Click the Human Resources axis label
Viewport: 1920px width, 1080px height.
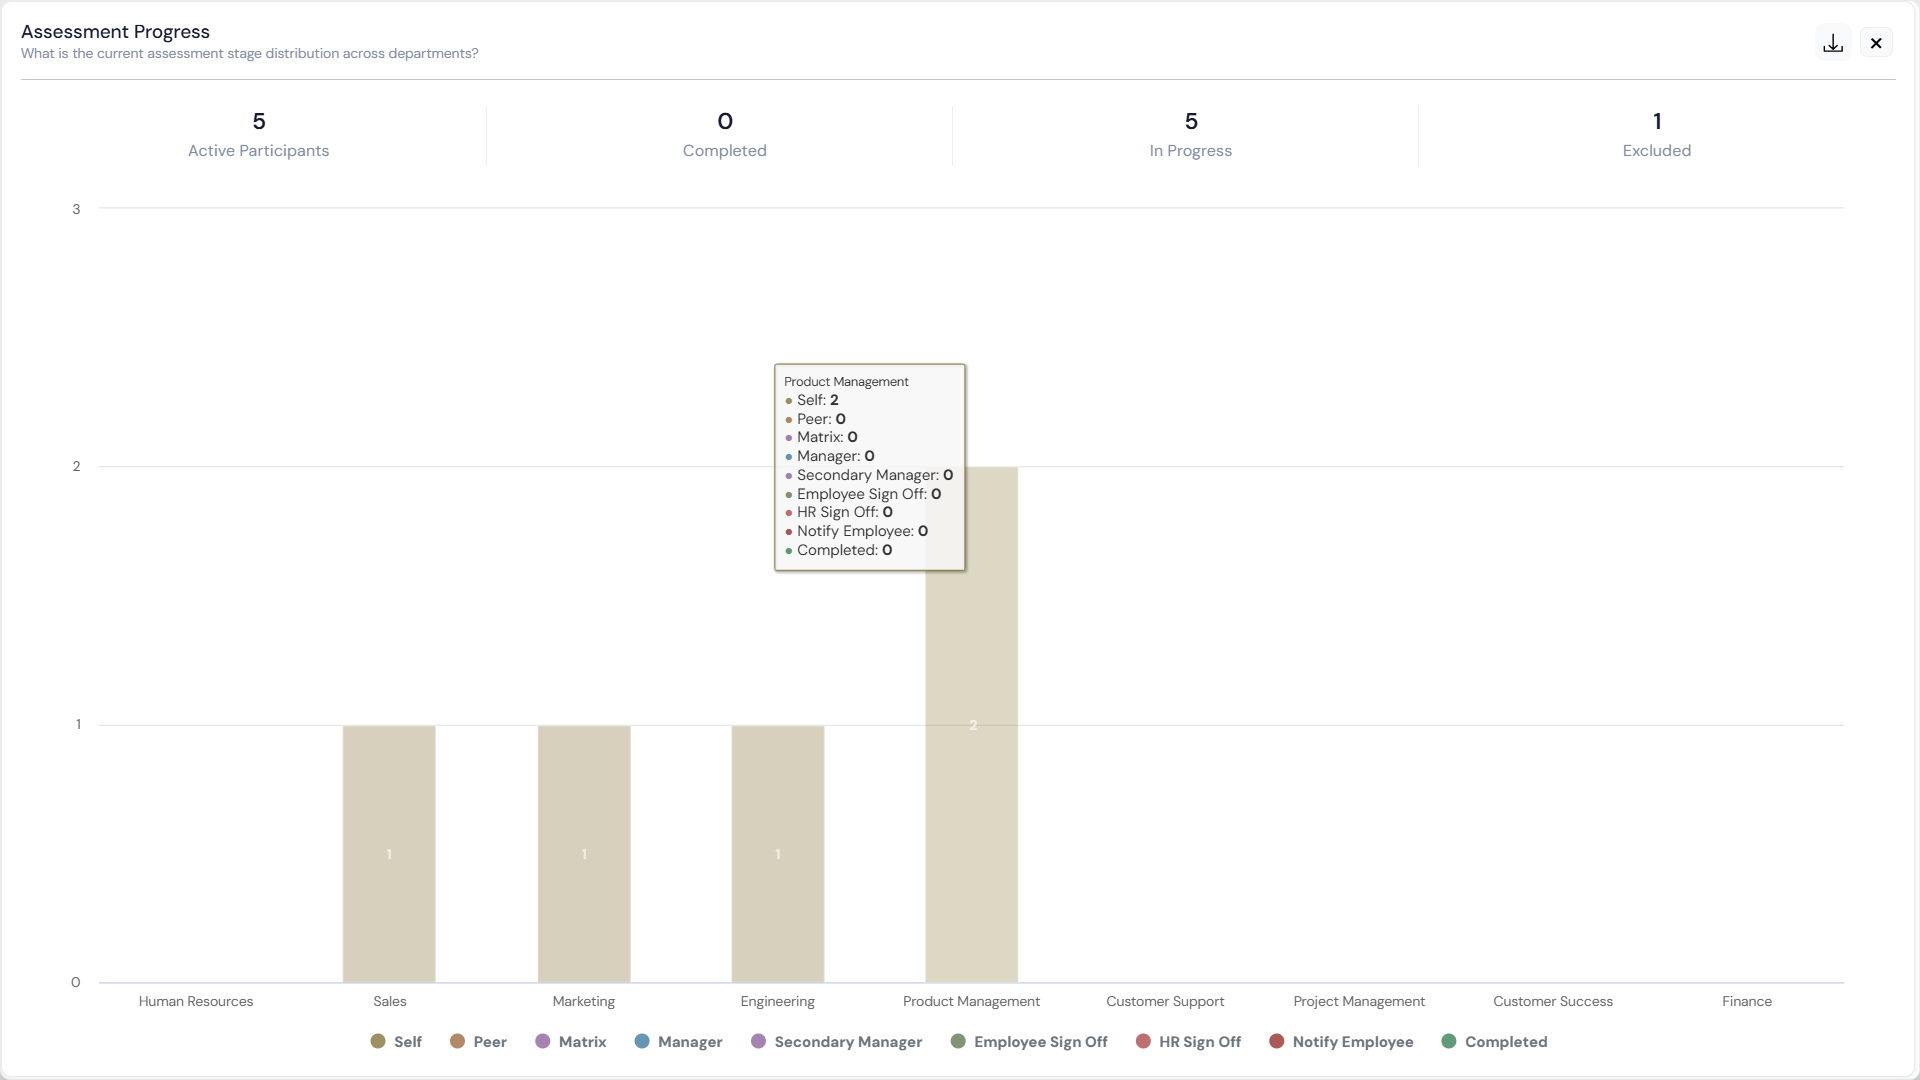(196, 1002)
